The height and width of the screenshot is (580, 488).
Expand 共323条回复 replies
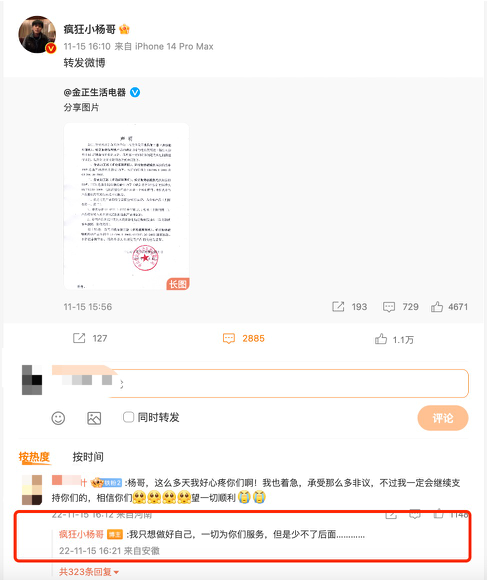[x=89, y=572]
